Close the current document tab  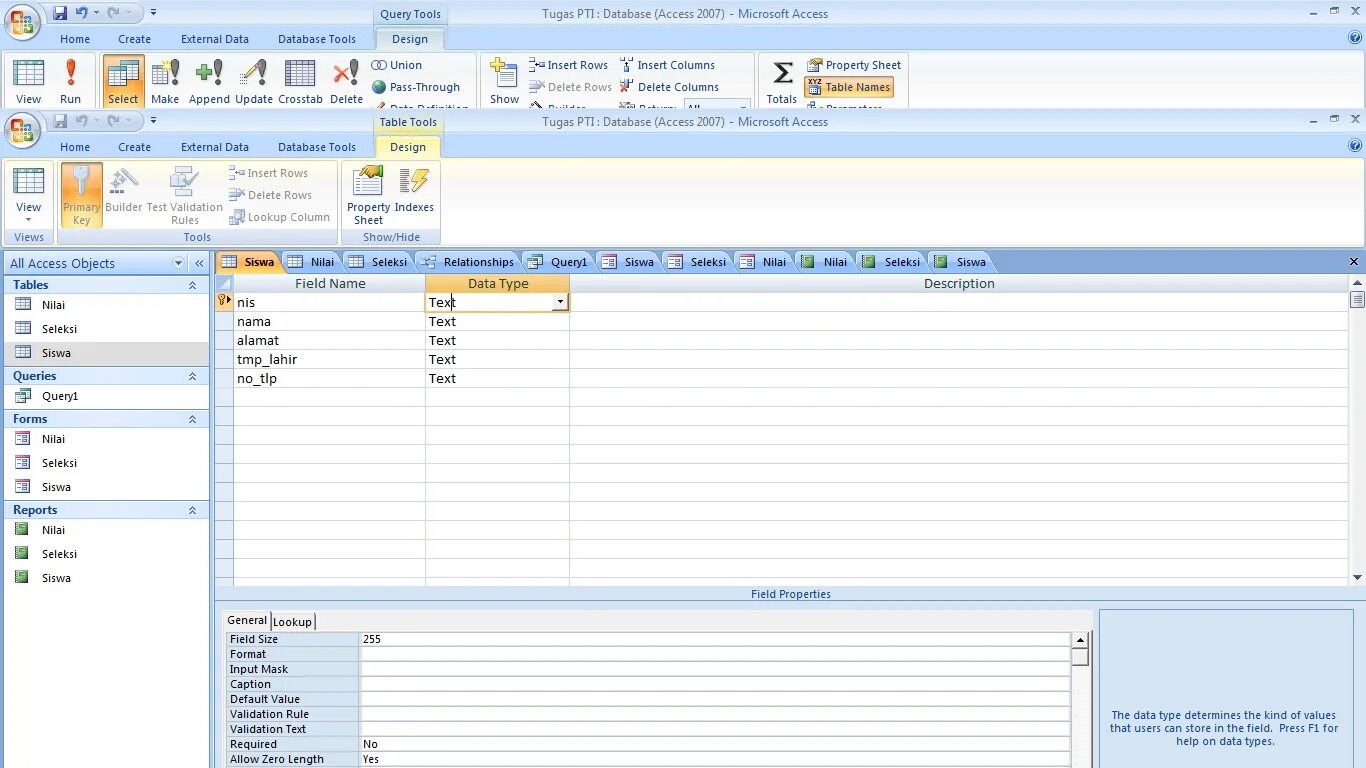click(1355, 262)
